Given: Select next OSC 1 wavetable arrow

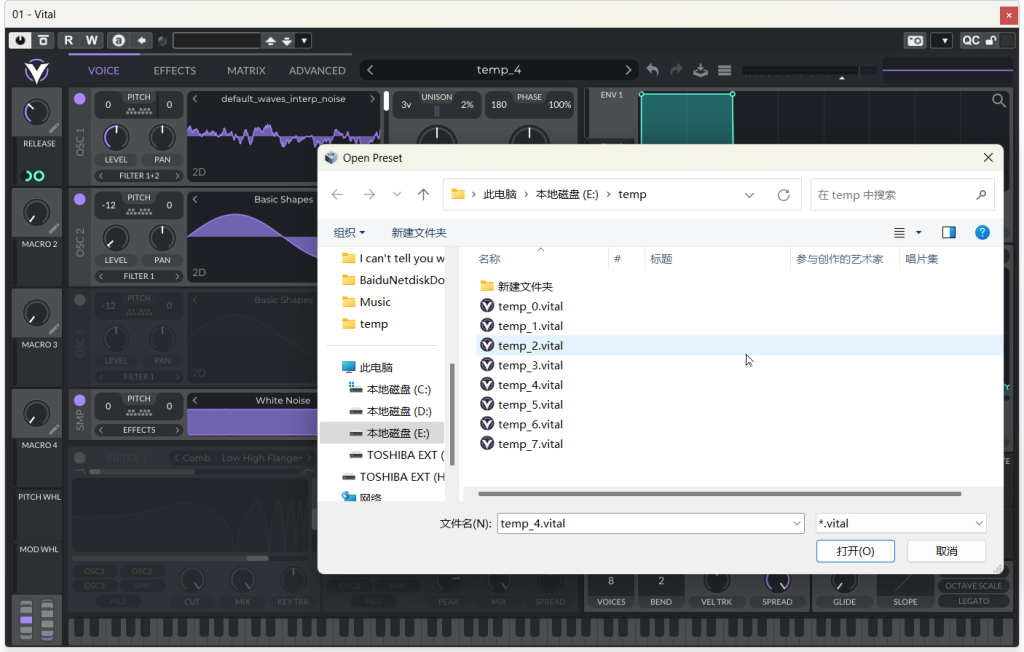Looking at the screenshot, I should 373,99.
